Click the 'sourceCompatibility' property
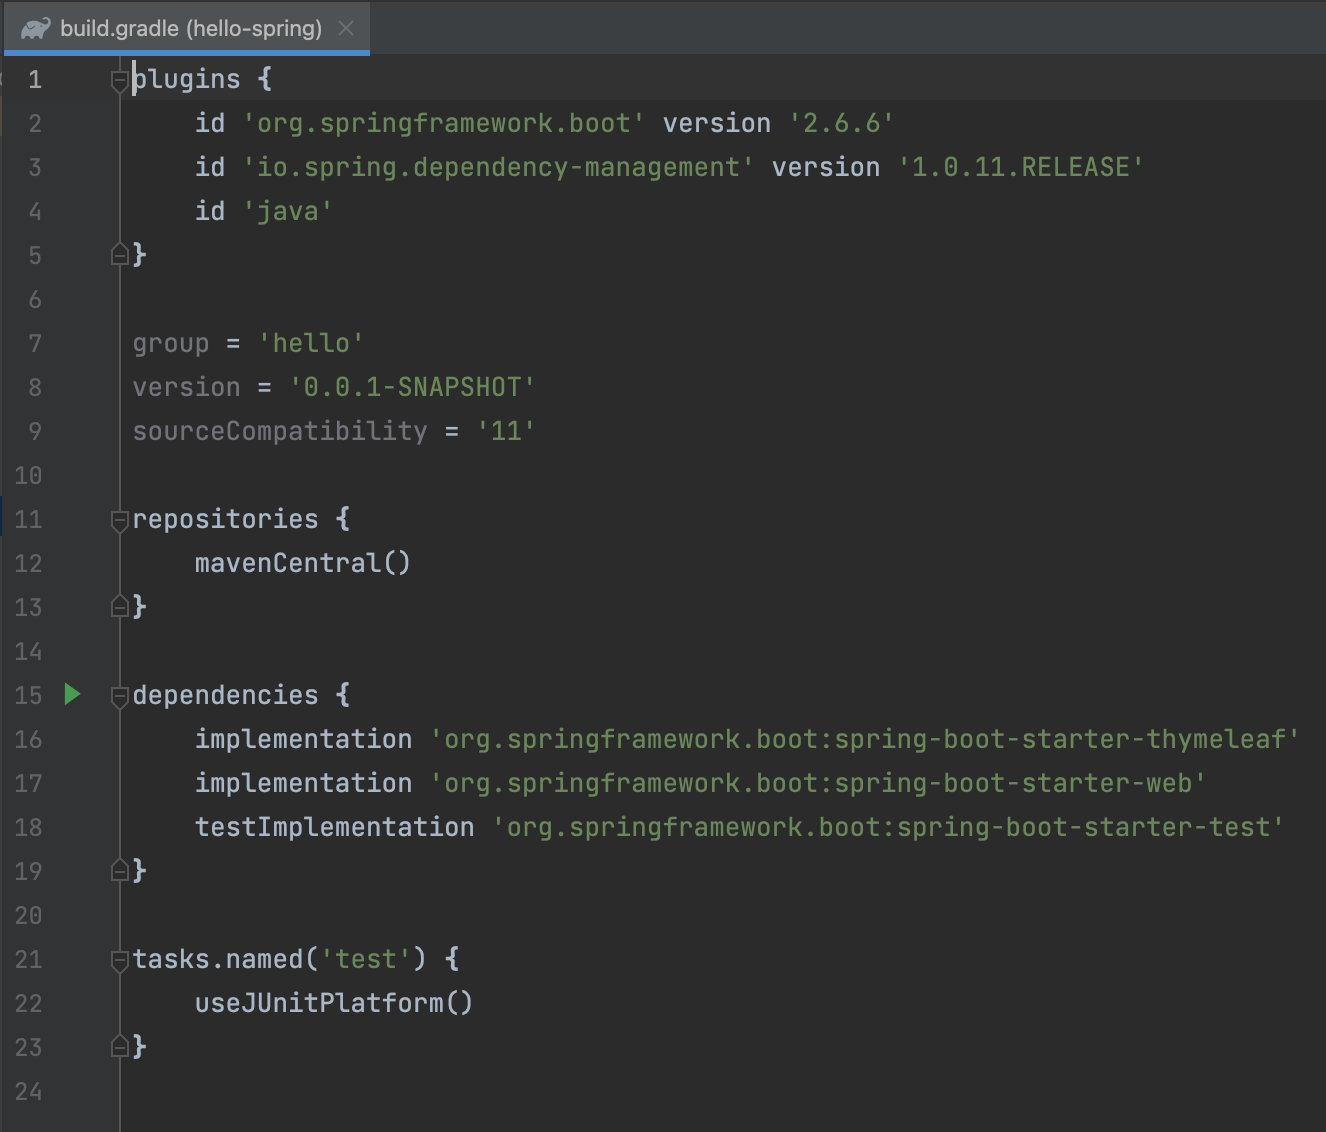 tap(280, 431)
